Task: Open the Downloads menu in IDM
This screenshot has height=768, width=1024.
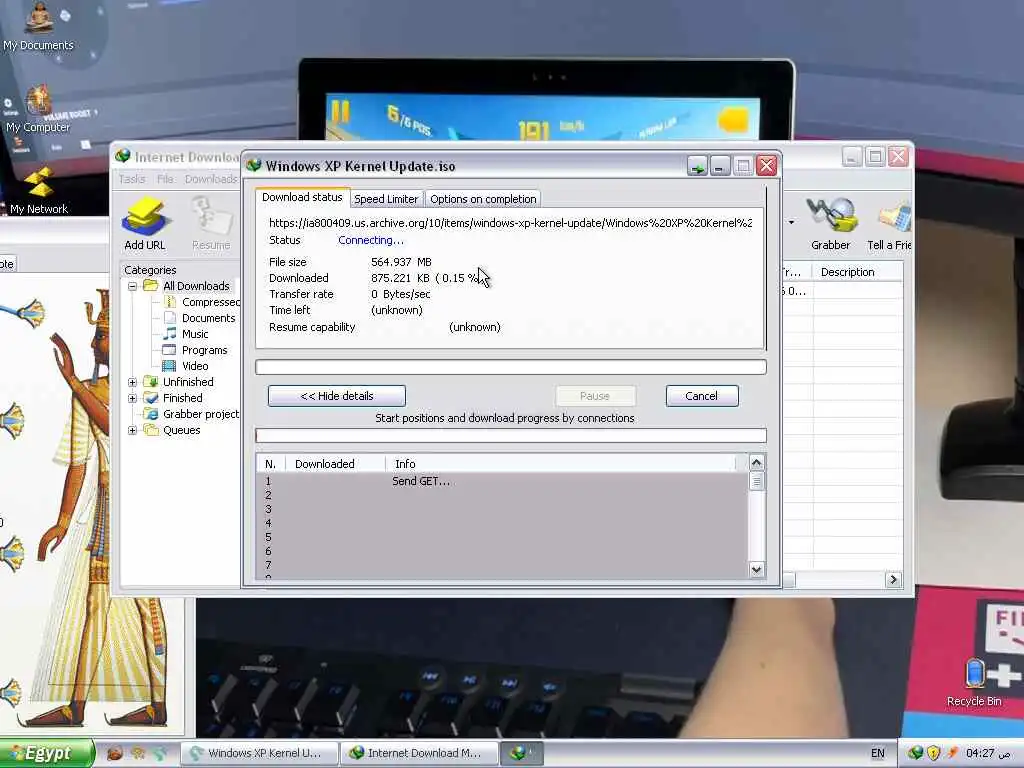Action: (x=211, y=179)
